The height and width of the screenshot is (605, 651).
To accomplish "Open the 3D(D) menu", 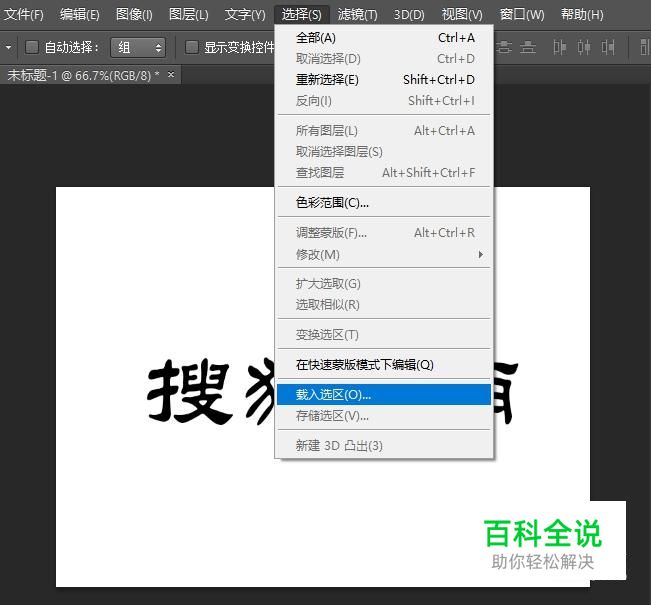I will (409, 15).
